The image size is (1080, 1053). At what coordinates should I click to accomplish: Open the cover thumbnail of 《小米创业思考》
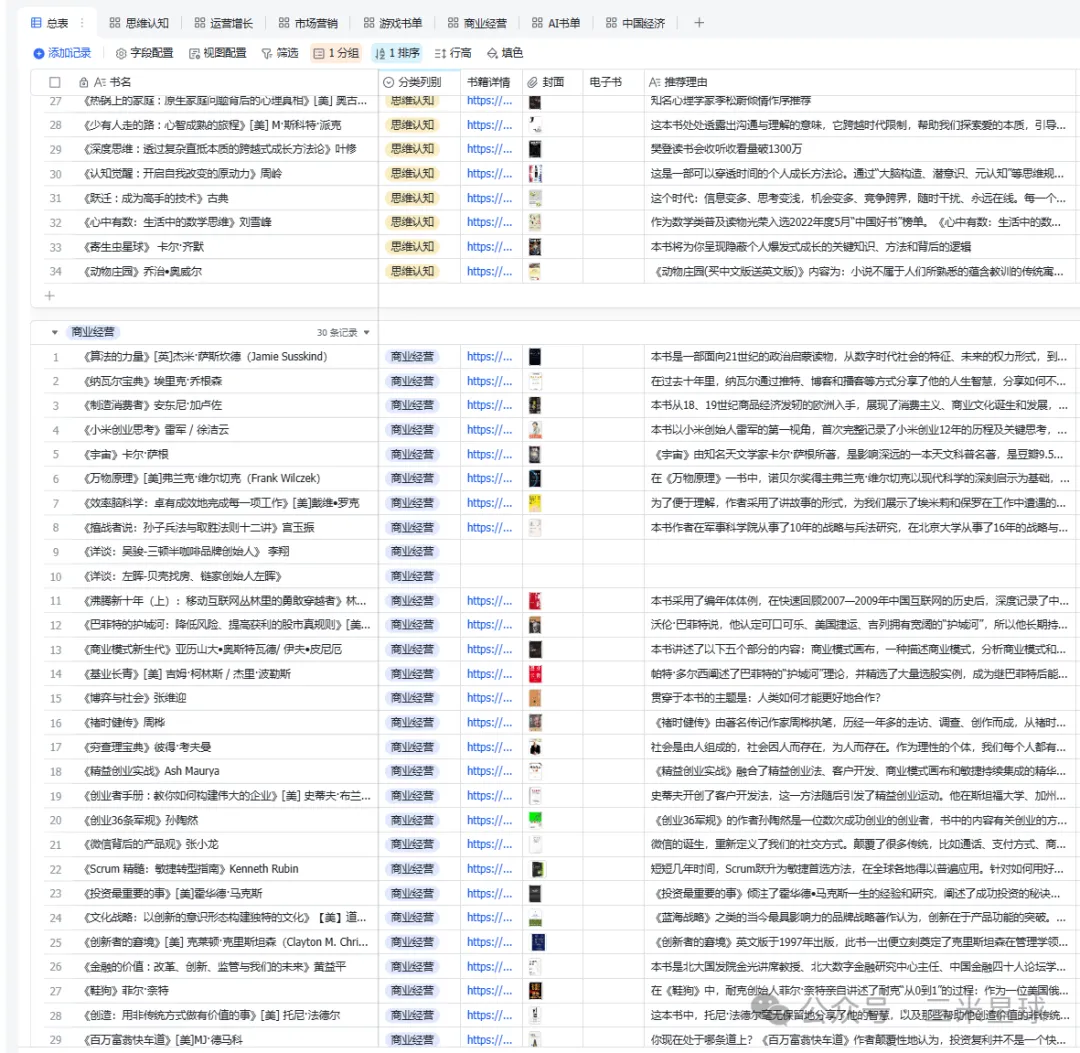point(537,430)
